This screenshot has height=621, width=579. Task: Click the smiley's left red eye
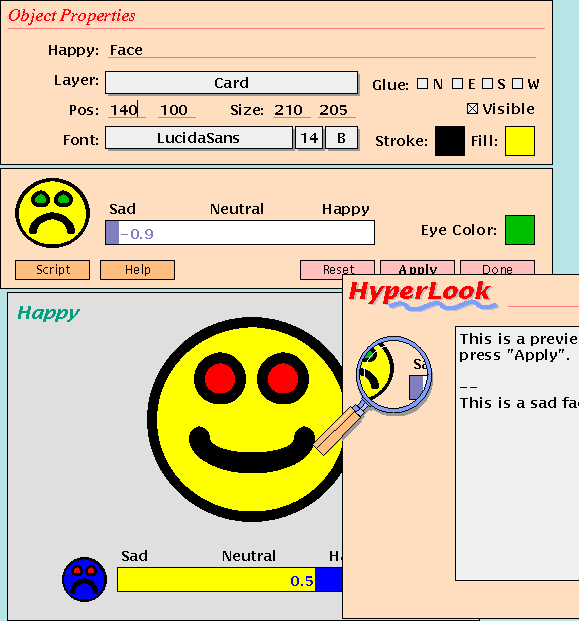pos(219,378)
